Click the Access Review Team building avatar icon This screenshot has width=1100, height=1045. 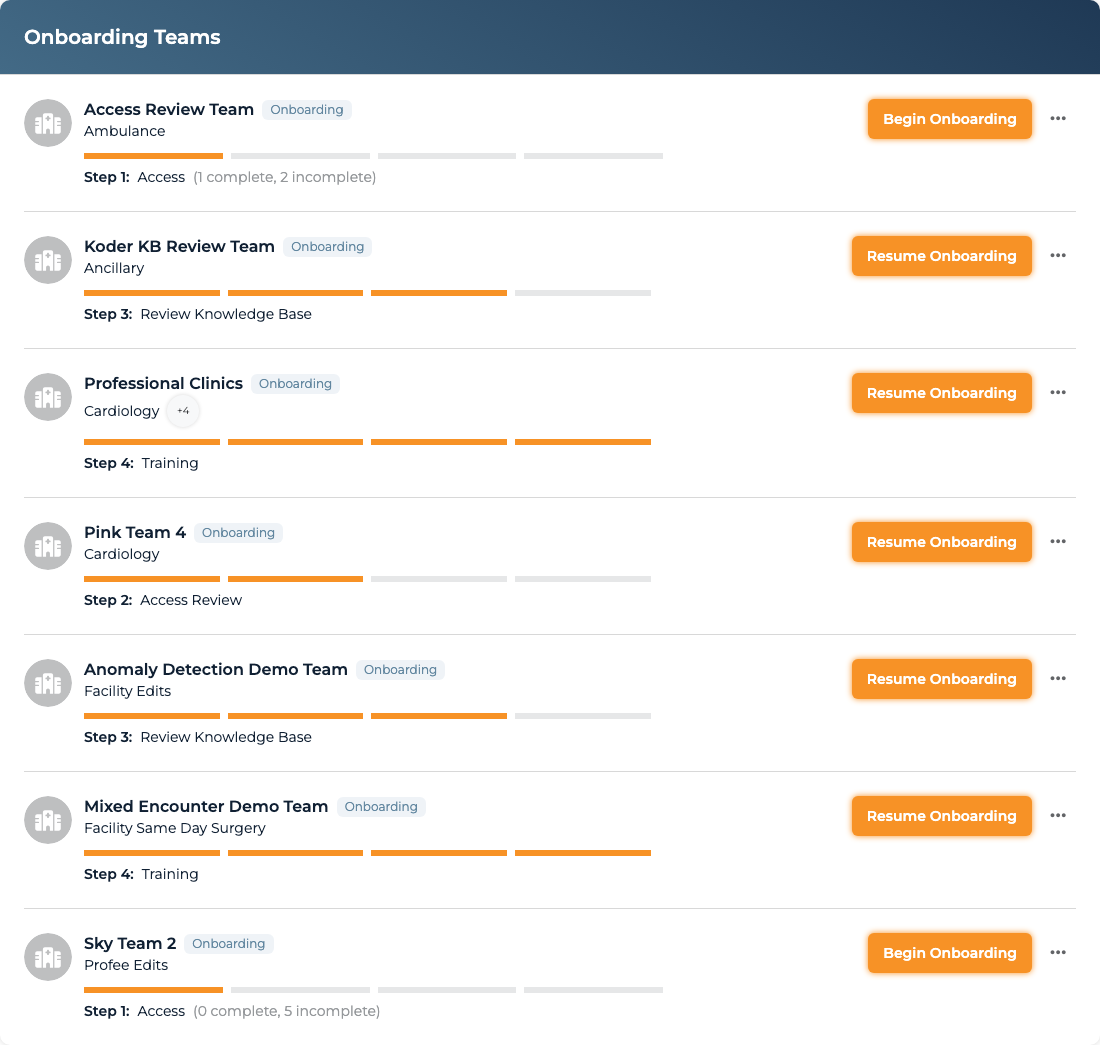48,123
